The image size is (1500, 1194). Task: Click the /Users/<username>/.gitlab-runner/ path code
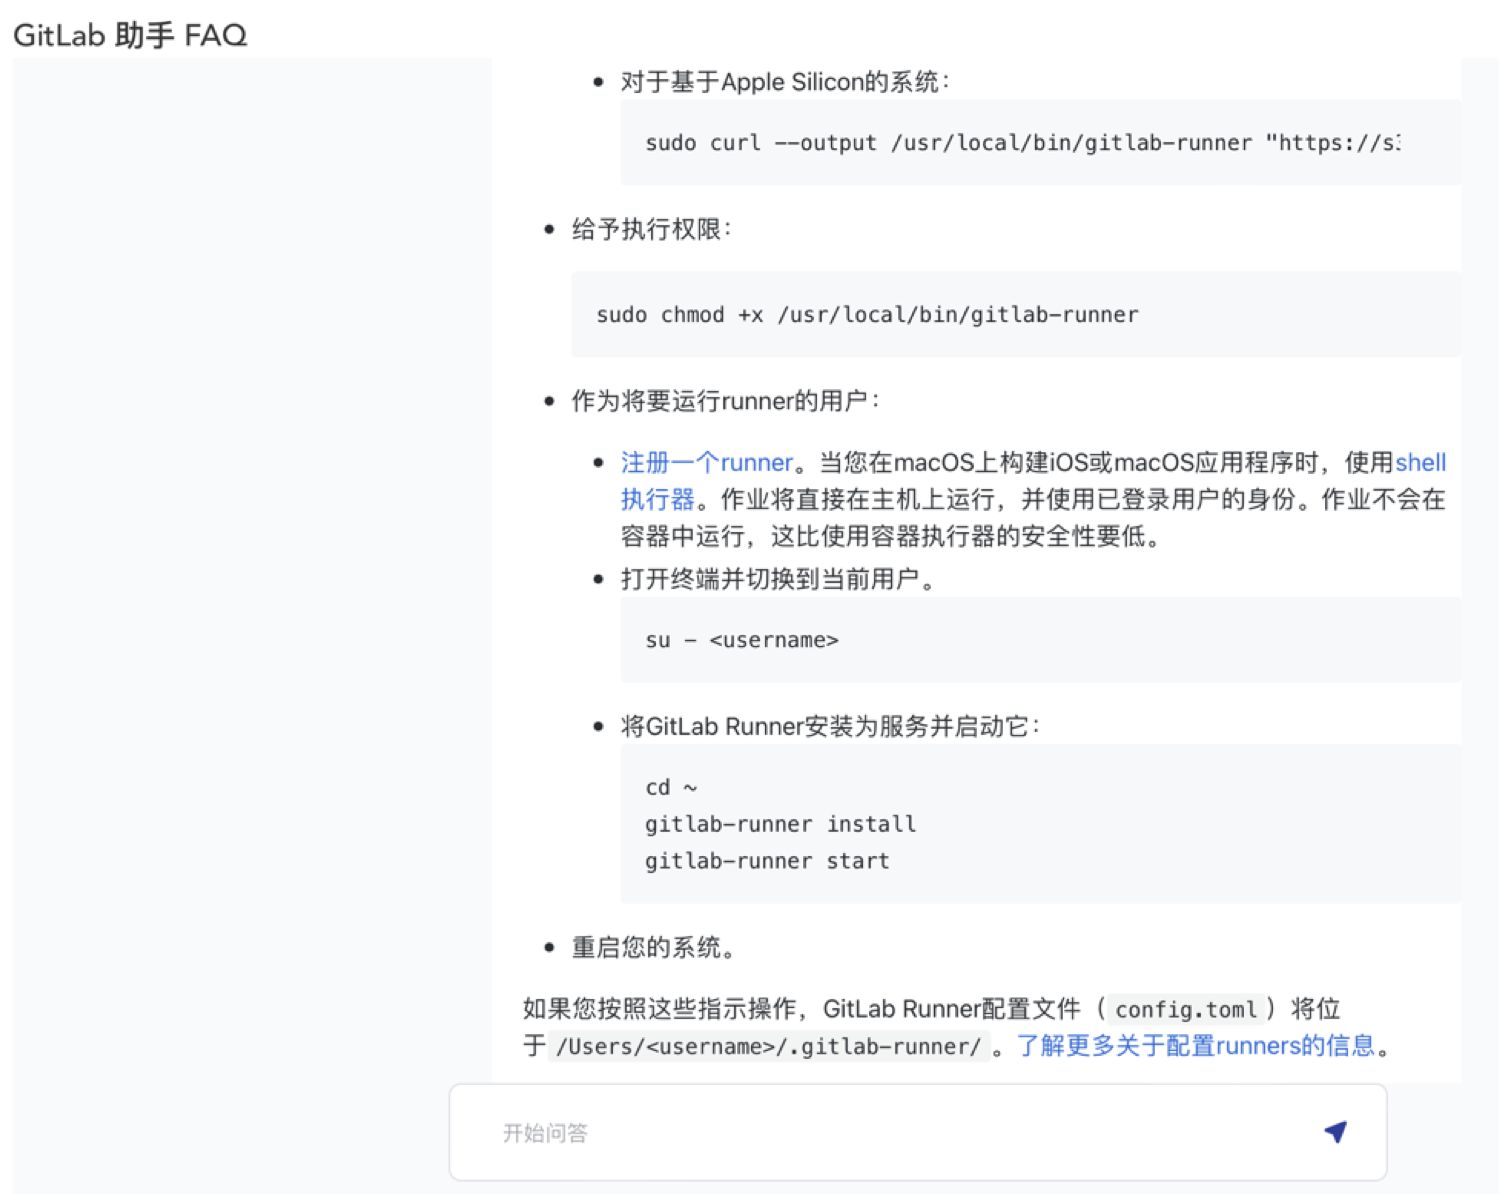tap(768, 1046)
